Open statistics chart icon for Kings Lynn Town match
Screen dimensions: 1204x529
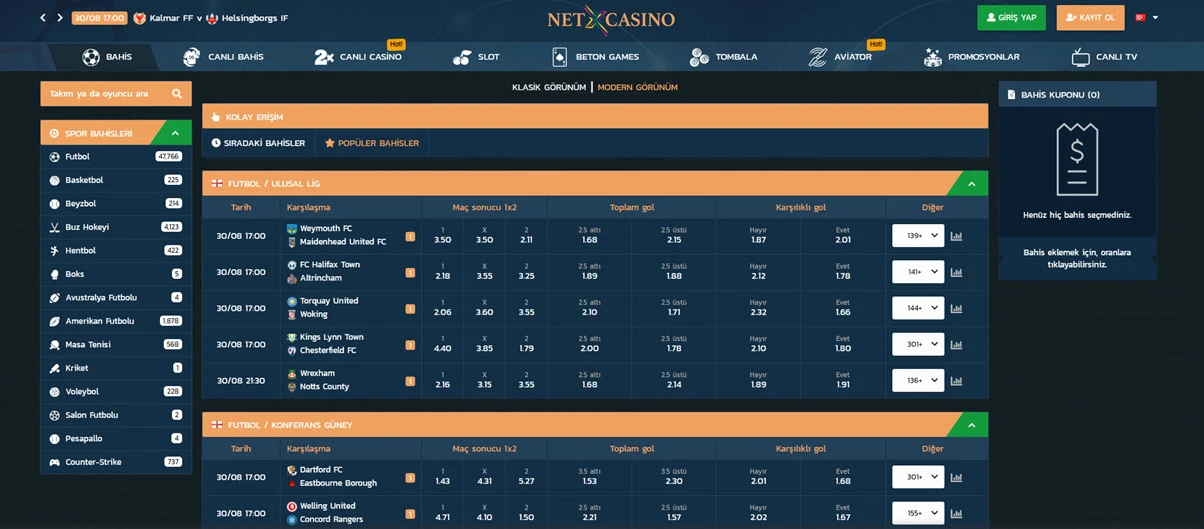tap(956, 345)
